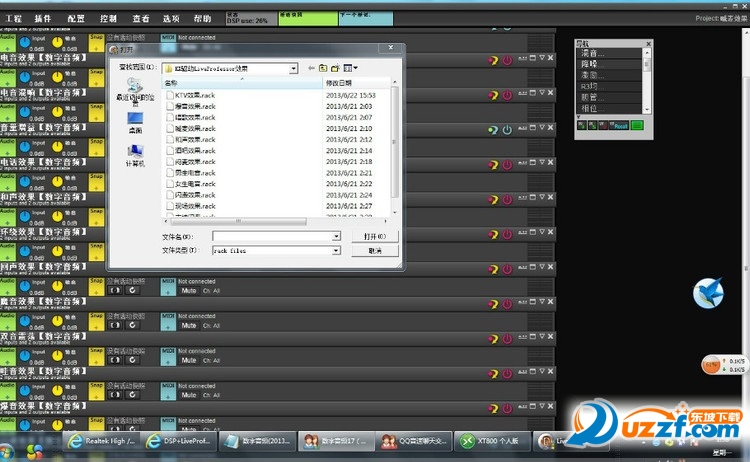The width and height of the screenshot is (750, 462).
Task: Click the help arrow icon on 电音效果 plugin
Action: 493,61
